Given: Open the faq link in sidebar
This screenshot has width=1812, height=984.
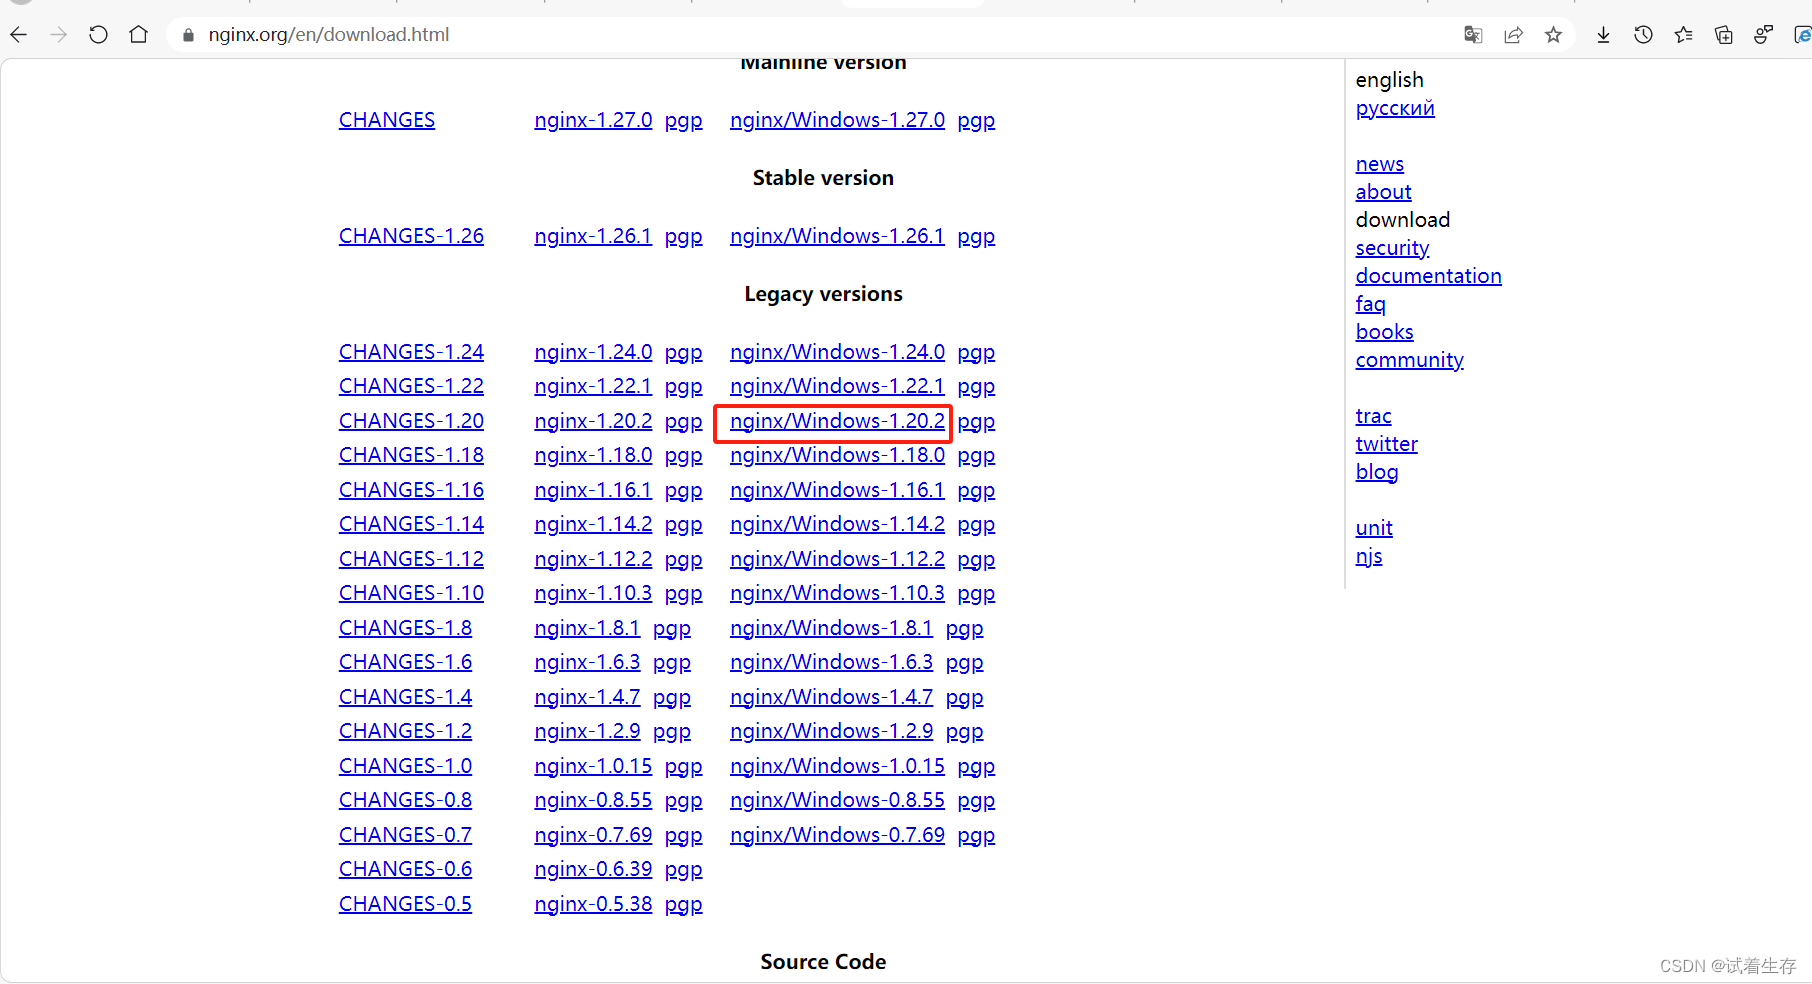Looking at the screenshot, I should [1370, 304].
